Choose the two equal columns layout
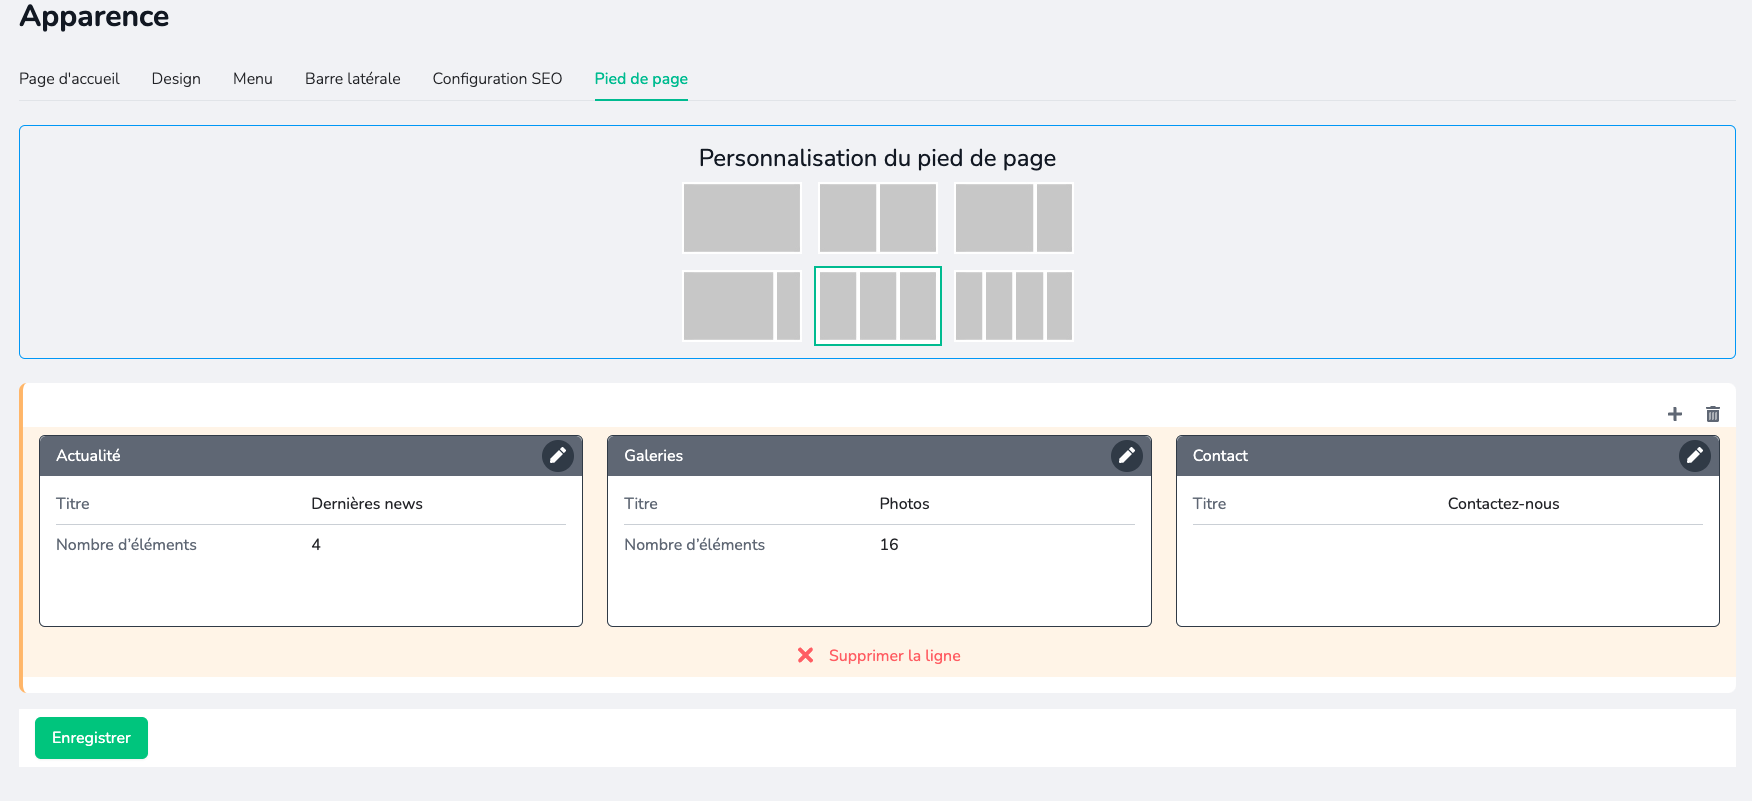This screenshot has height=801, width=1752. point(878,218)
